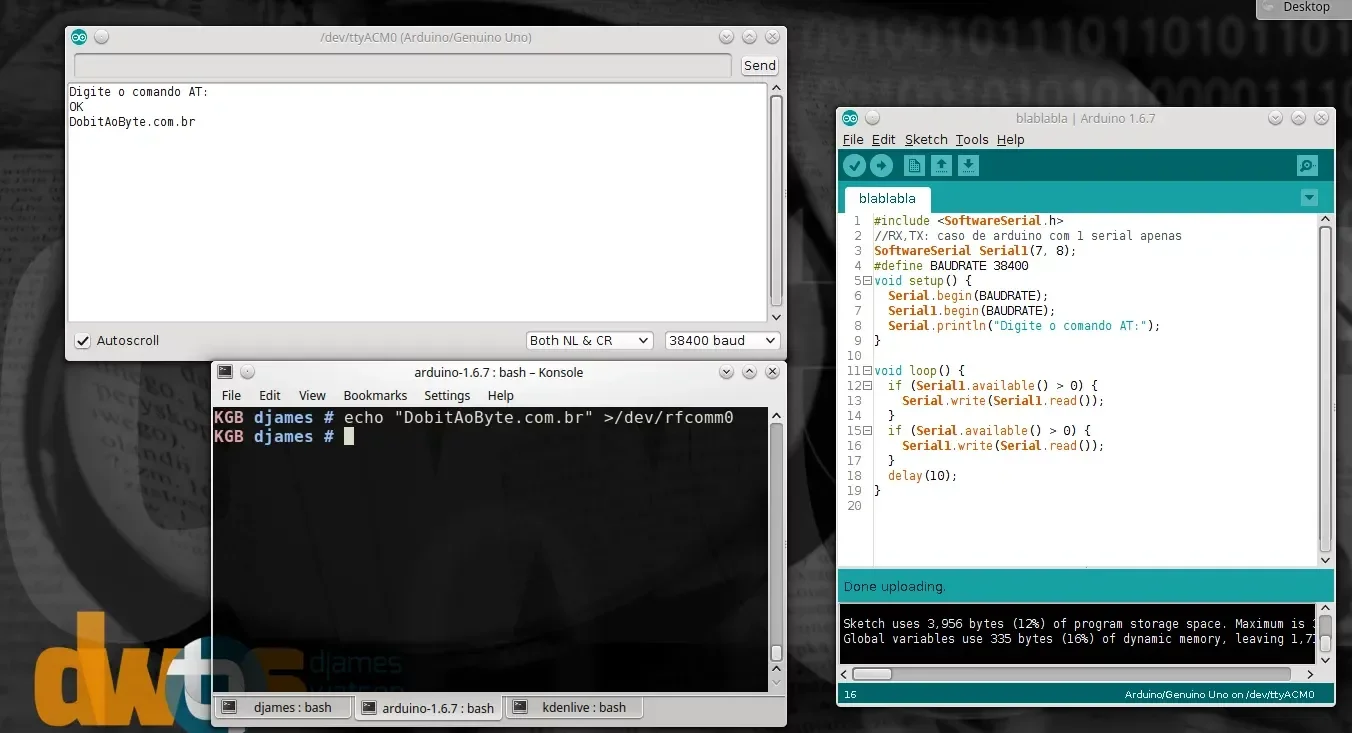Screen dimensions: 1352x733
Task: Open the Bookmarks menu in Konsole
Action: [x=375, y=396]
